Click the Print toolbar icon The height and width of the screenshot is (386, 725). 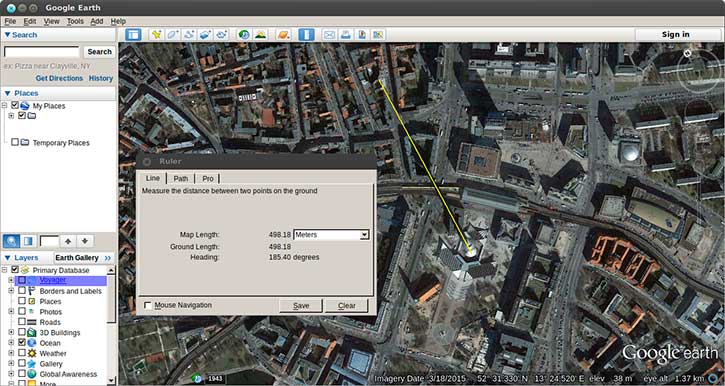coord(345,35)
